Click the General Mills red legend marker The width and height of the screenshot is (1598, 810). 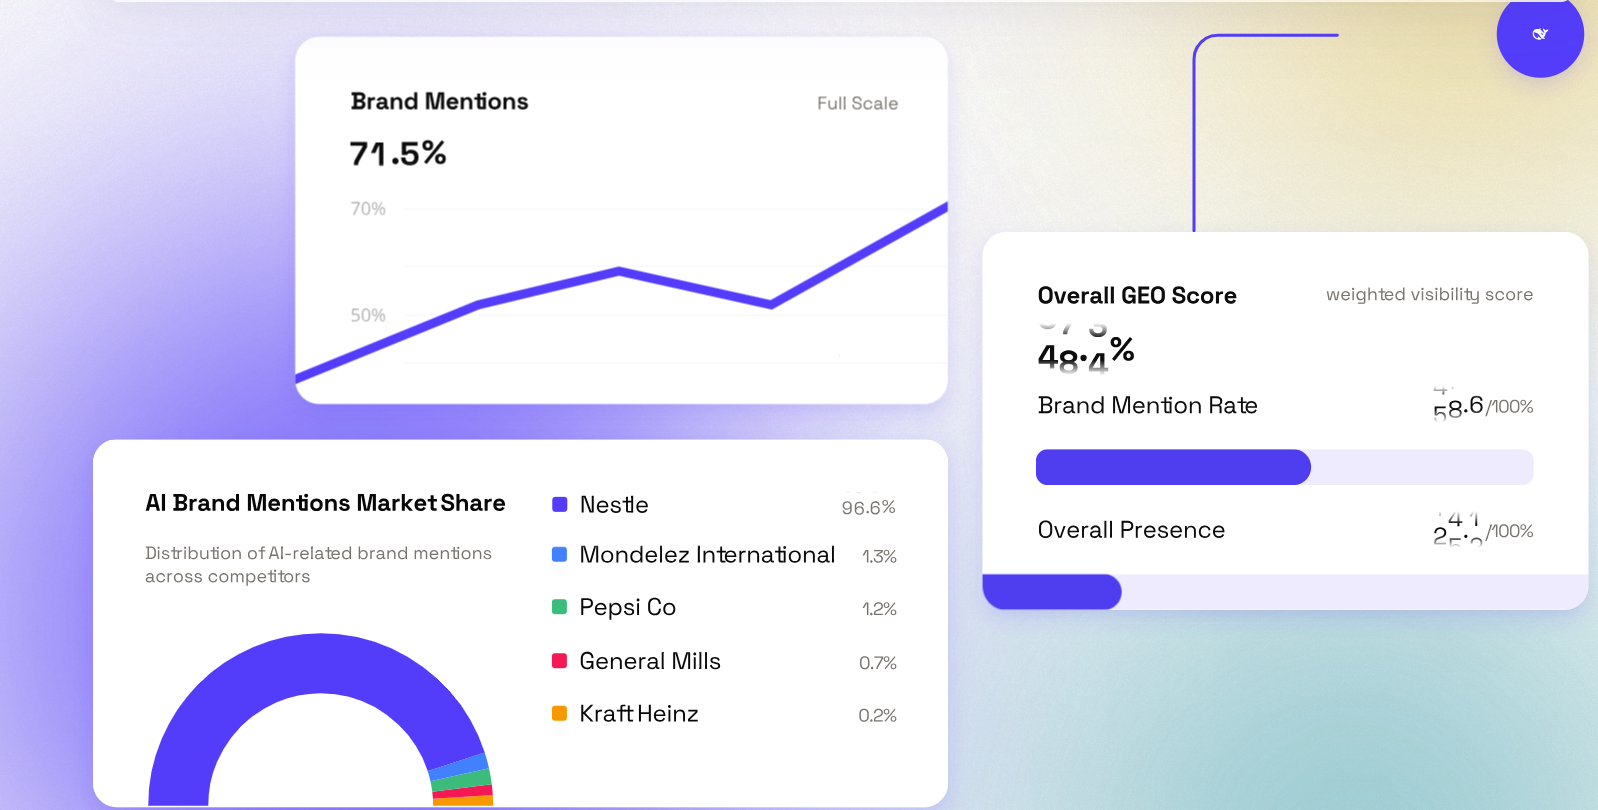point(560,660)
